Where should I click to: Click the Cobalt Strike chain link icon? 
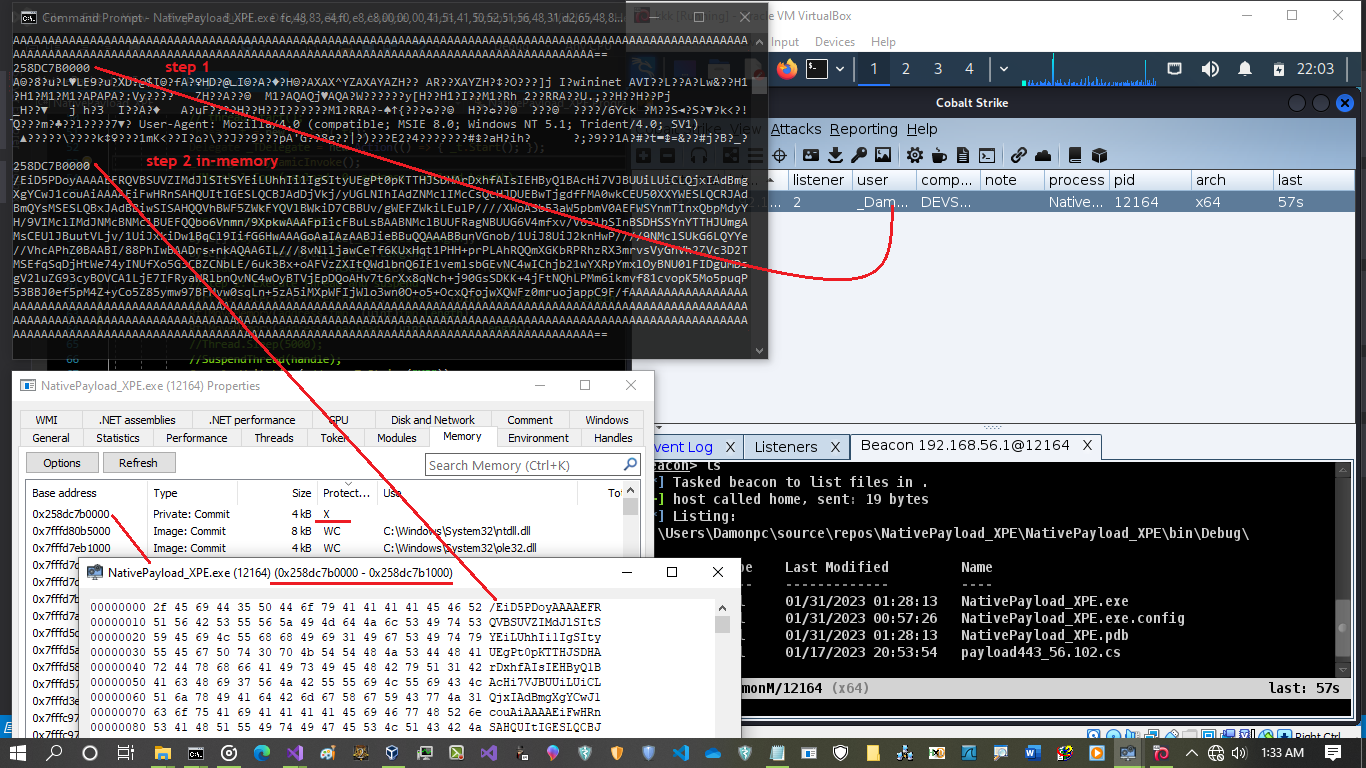[1018, 155]
